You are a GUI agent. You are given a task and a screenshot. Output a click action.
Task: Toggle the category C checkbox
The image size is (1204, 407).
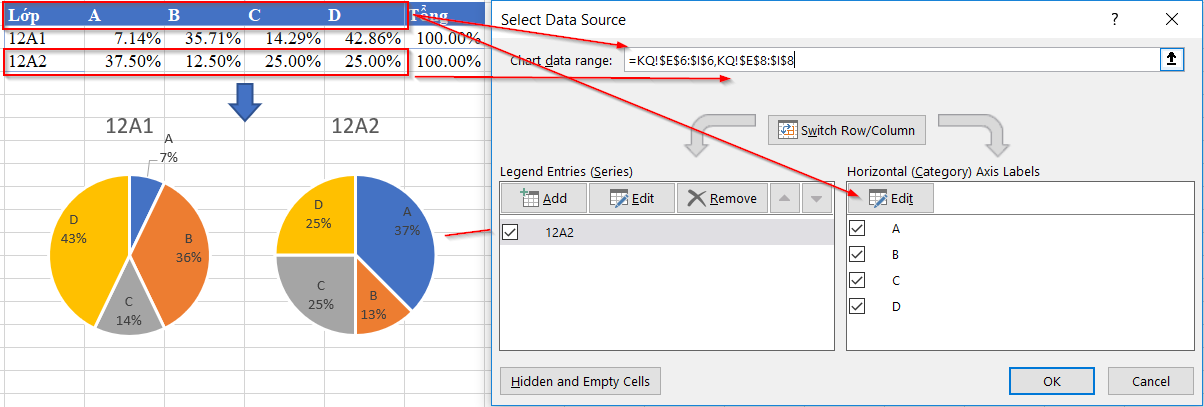[857, 280]
